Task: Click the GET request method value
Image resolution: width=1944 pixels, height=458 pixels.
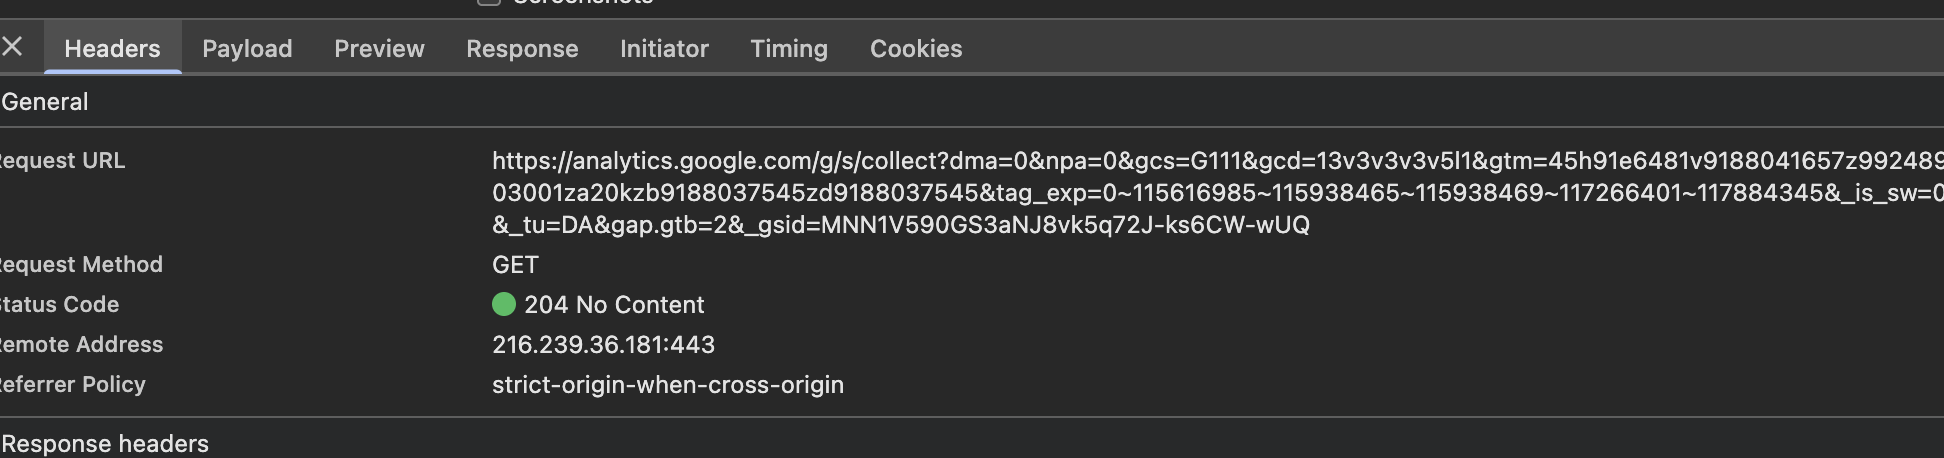Action: 515,265
